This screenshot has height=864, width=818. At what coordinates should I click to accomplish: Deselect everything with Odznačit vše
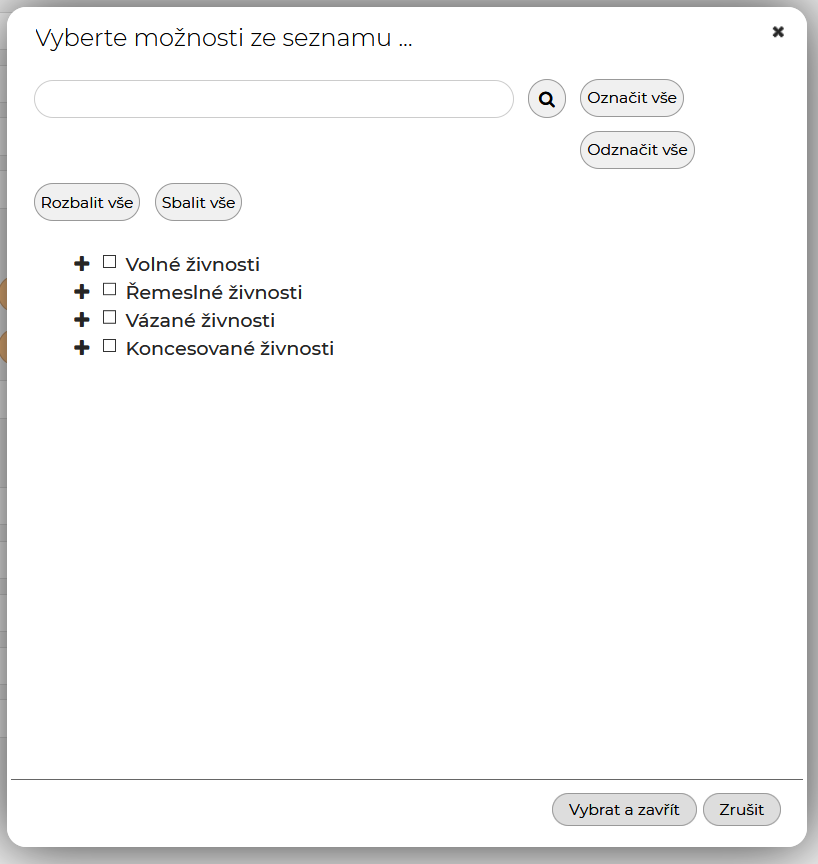click(x=637, y=150)
